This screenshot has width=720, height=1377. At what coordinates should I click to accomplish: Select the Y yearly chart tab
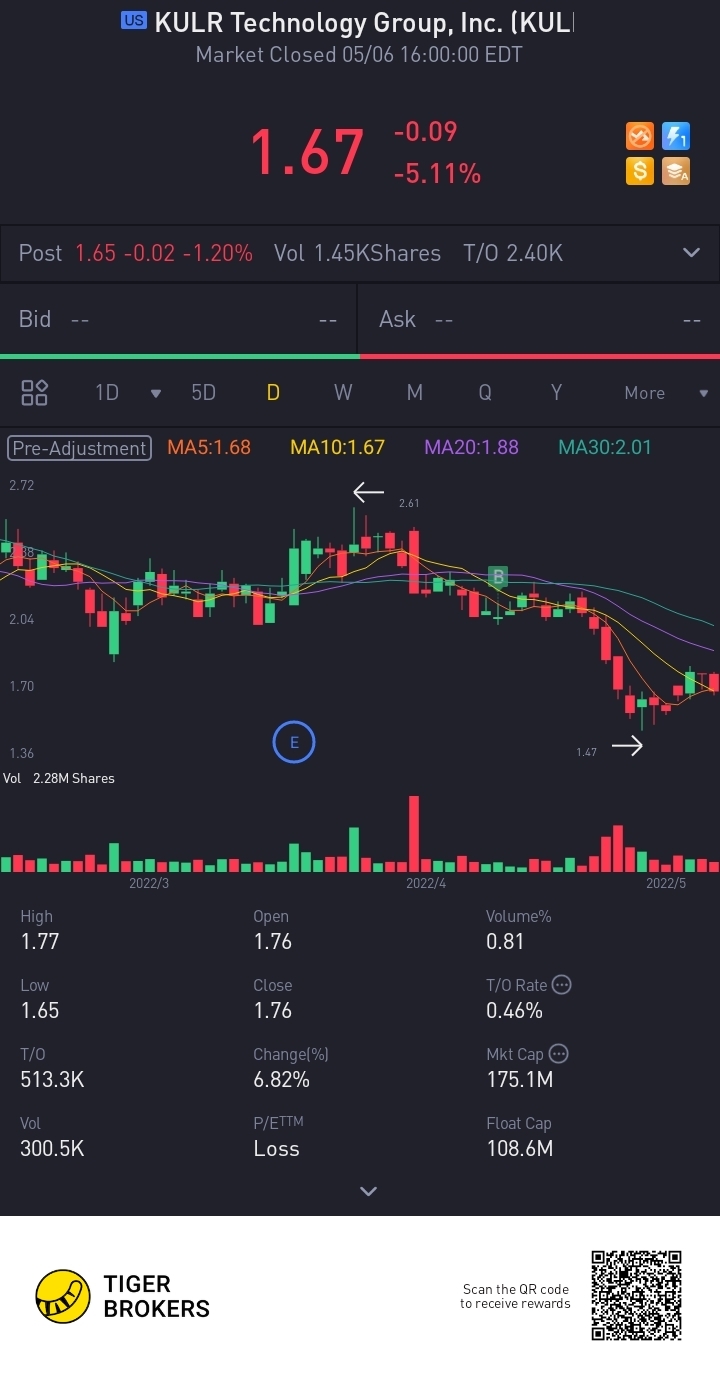coord(556,393)
